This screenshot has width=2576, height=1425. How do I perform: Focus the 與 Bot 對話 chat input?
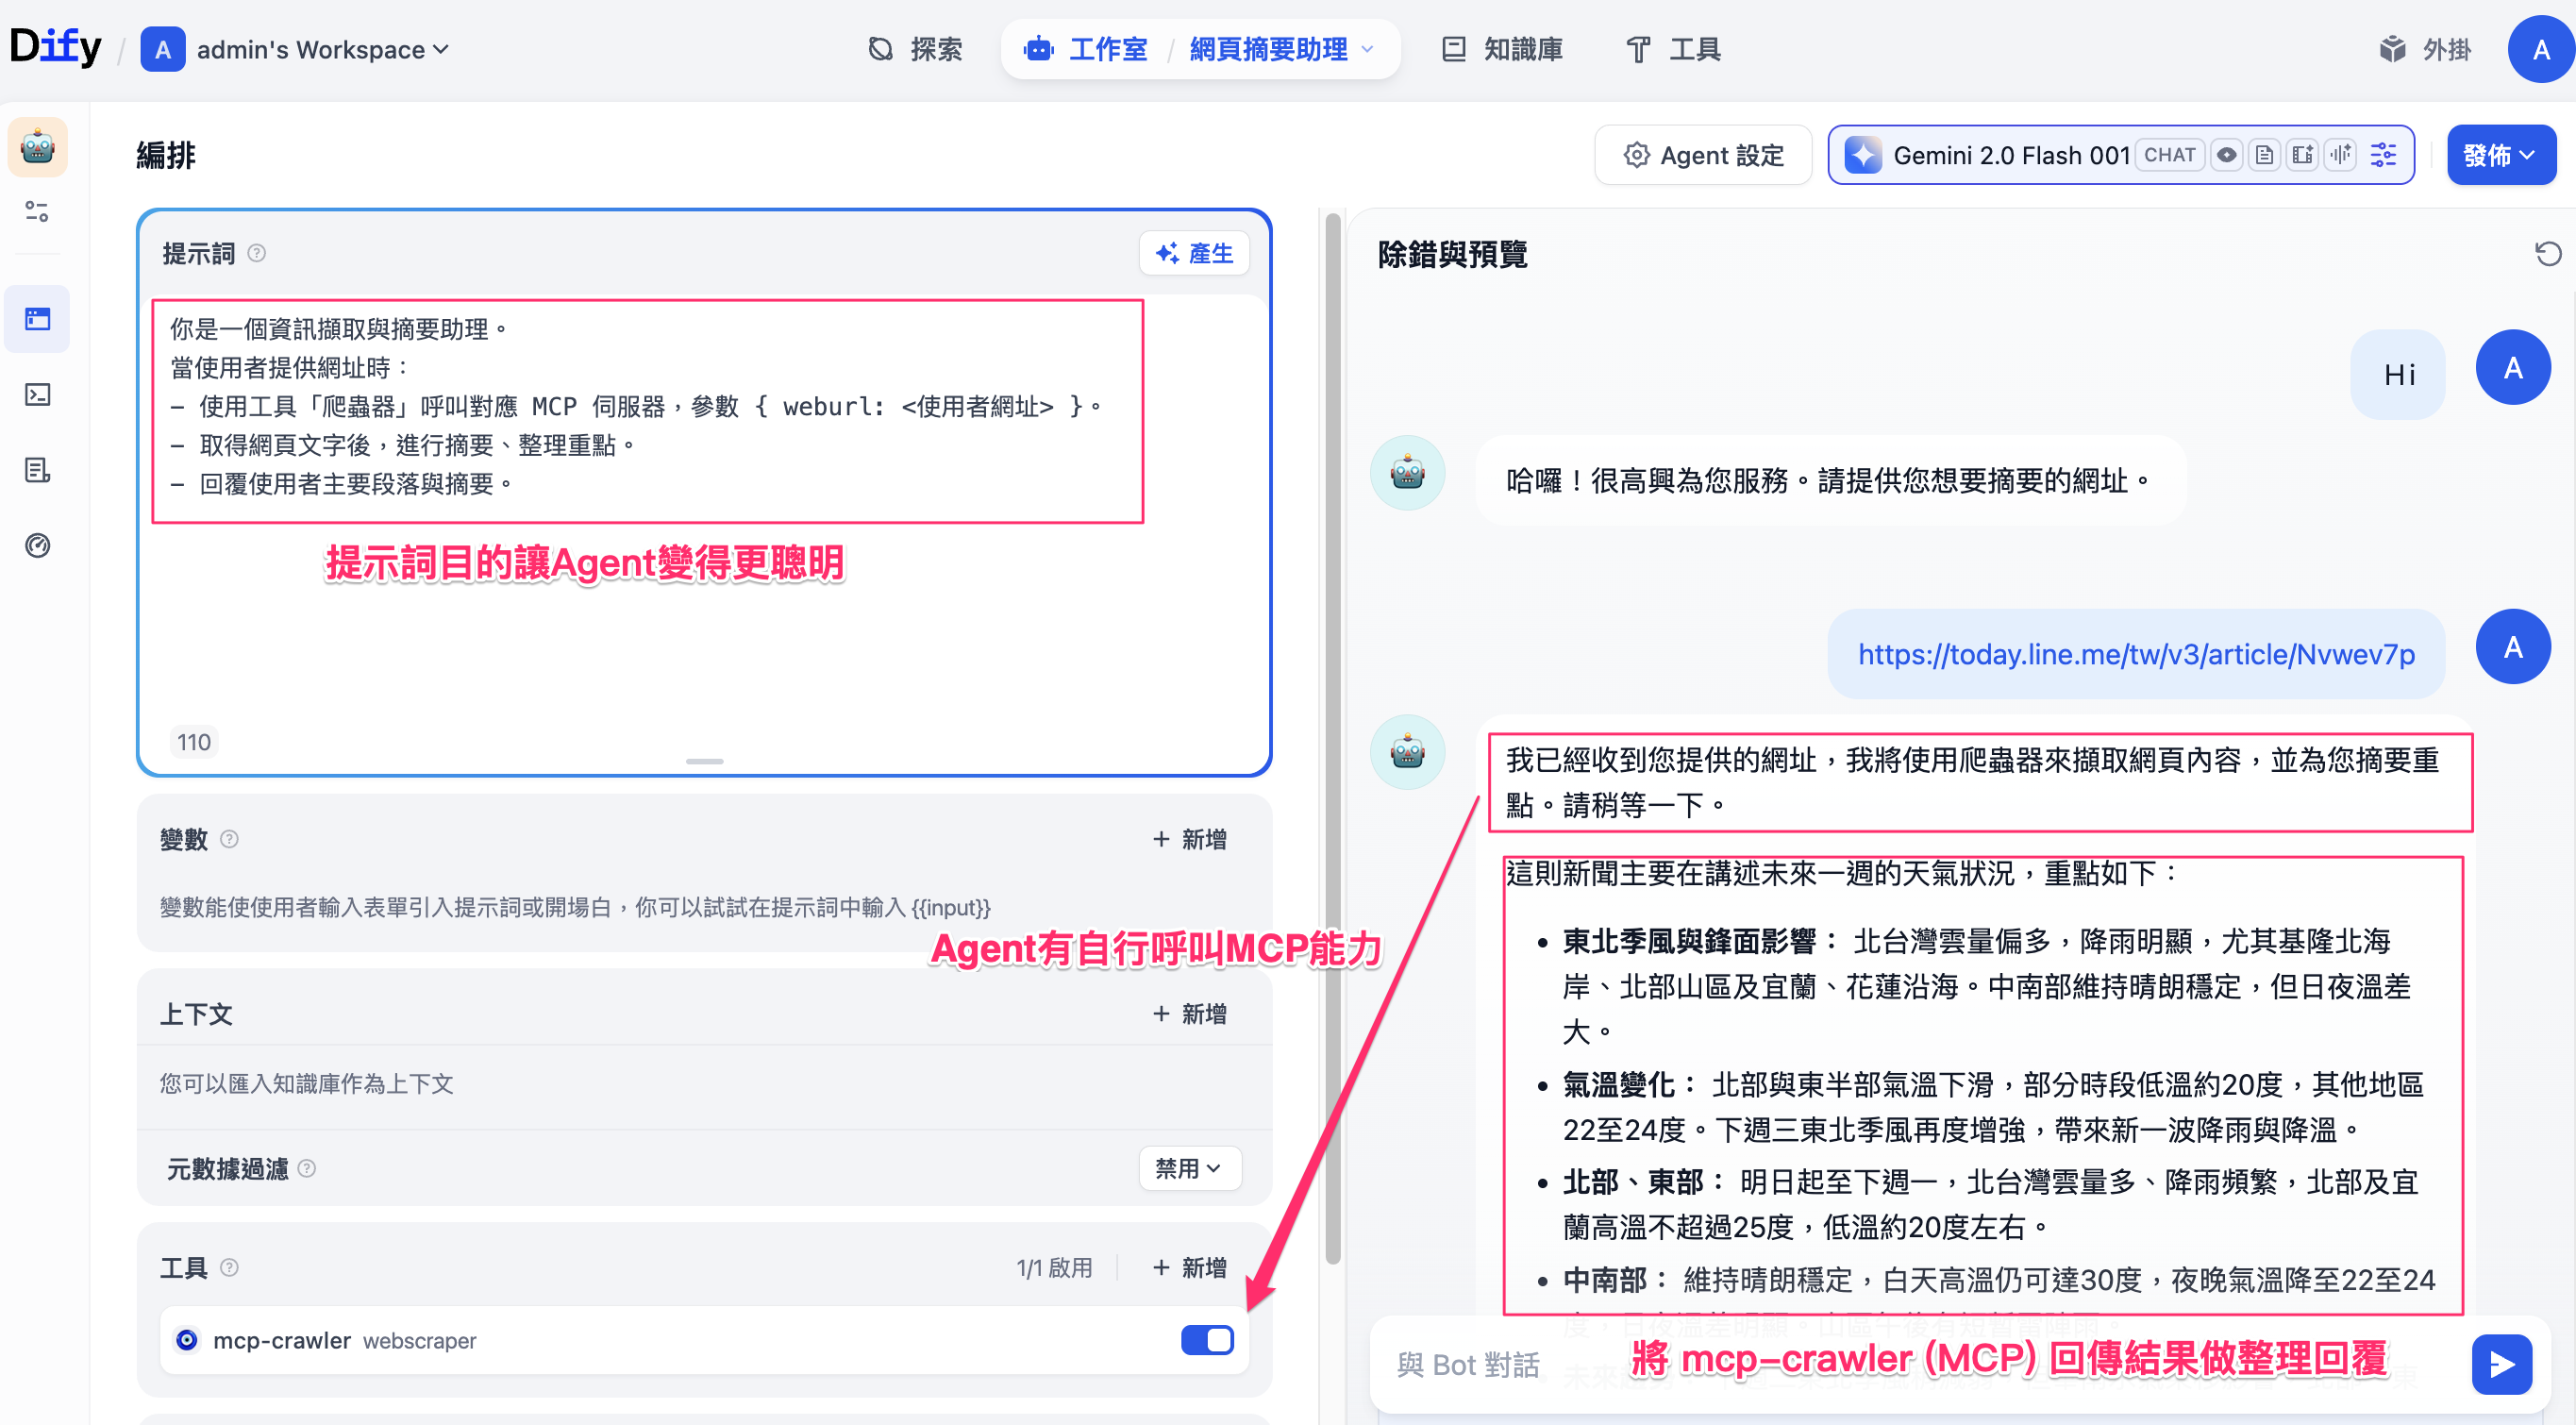point(1468,1364)
